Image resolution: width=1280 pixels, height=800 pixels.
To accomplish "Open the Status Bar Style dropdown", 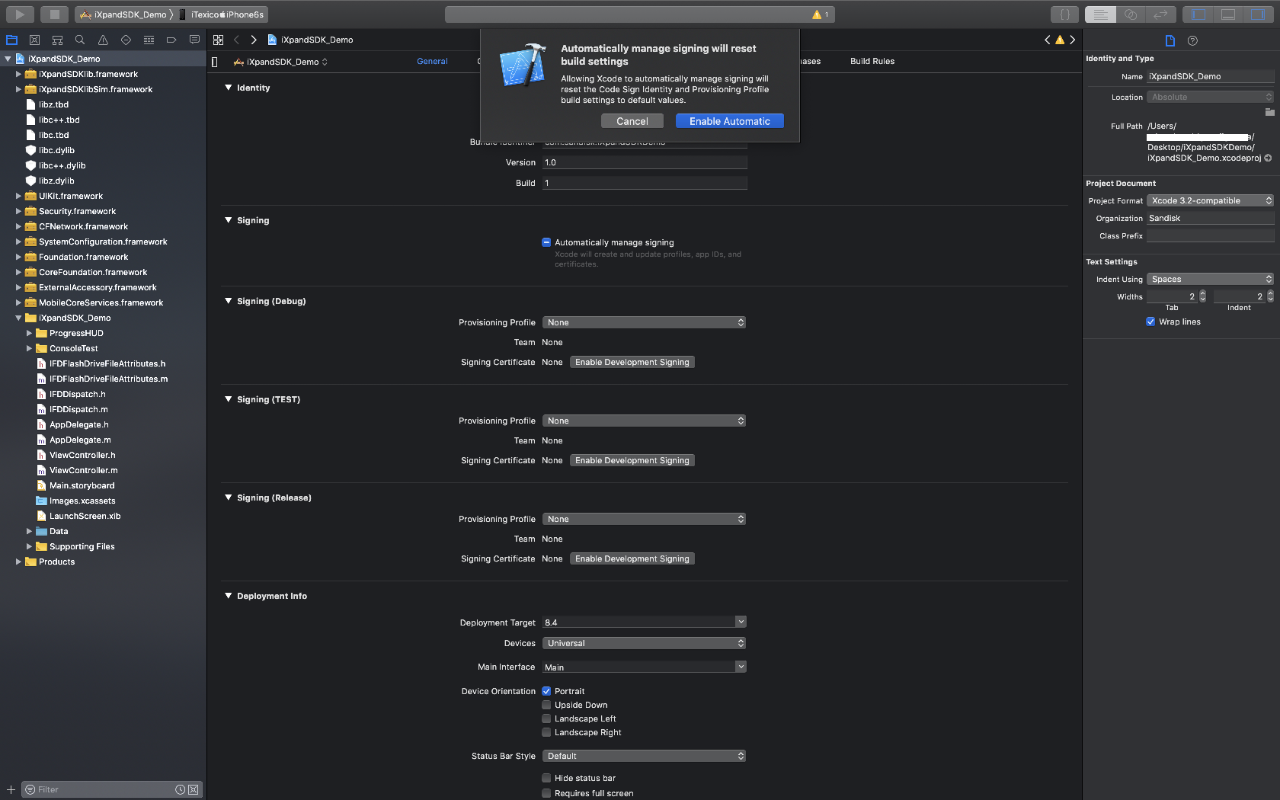I will (x=644, y=756).
